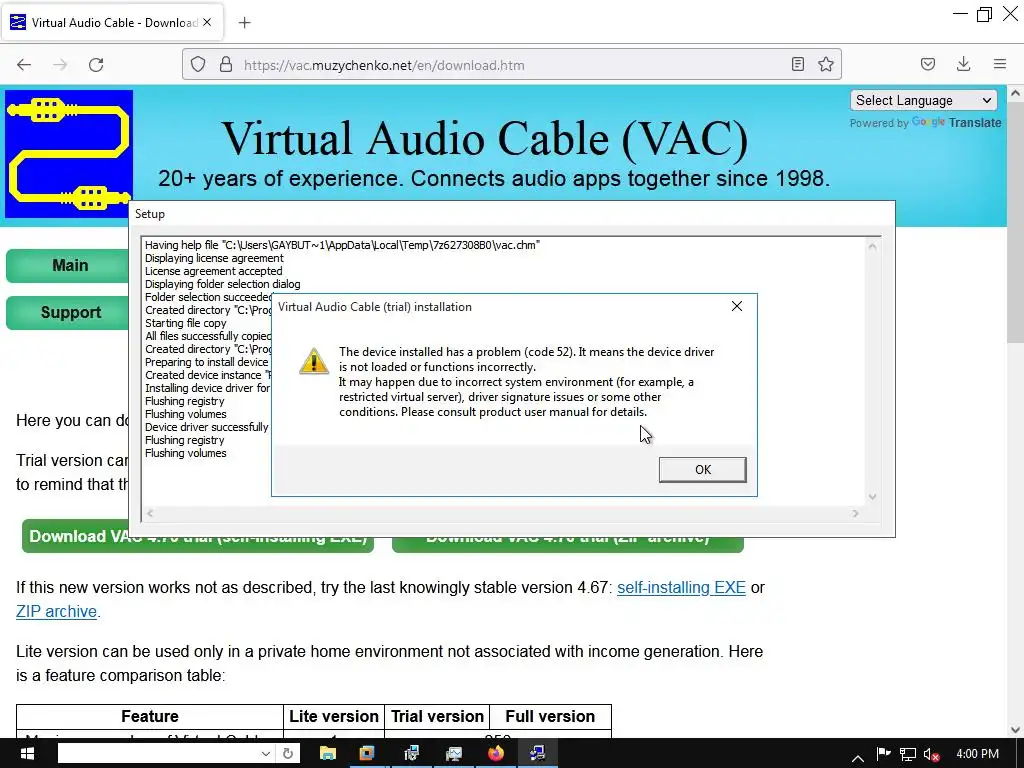The width and height of the screenshot is (1024, 768).
Task: Click OK in the installation warning dialog
Action: (702, 470)
